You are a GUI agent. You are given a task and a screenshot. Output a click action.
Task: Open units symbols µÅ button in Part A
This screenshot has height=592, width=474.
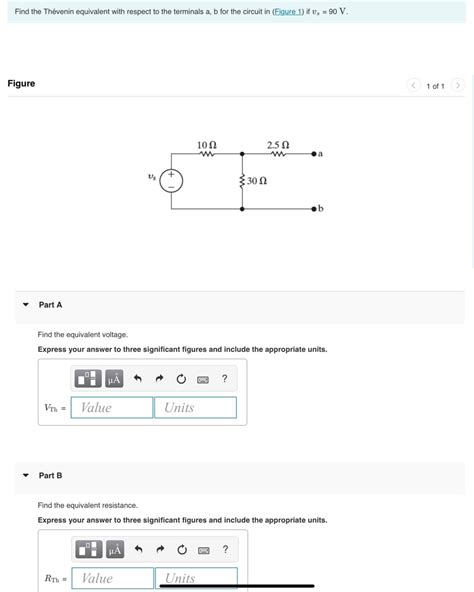tap(114, 378)
